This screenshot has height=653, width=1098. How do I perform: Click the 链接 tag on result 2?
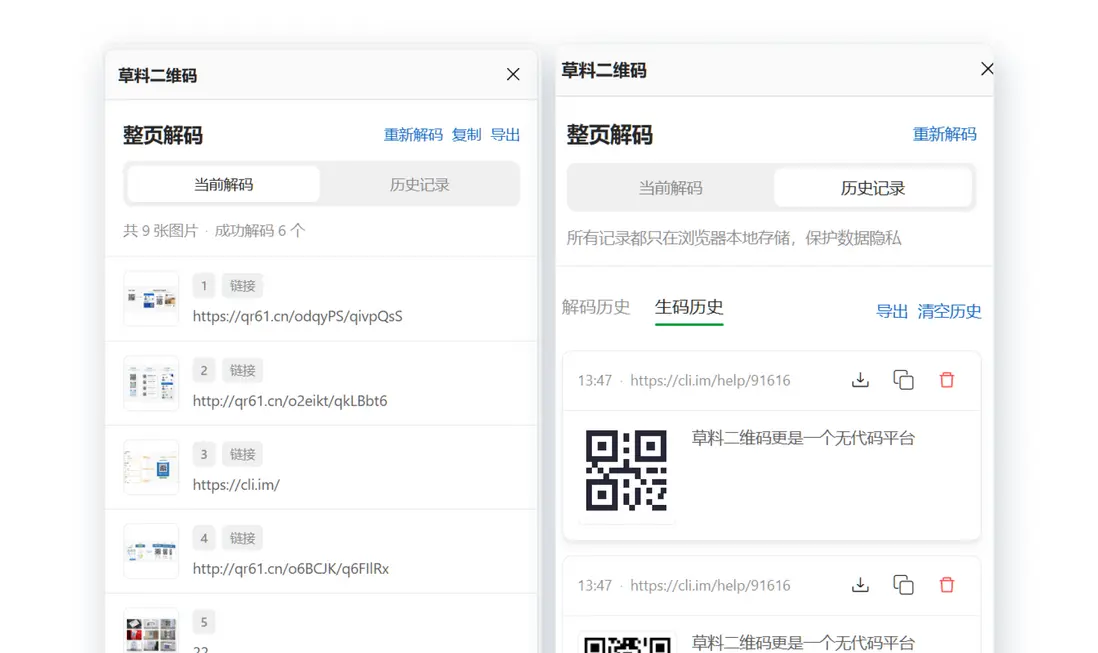242,370
